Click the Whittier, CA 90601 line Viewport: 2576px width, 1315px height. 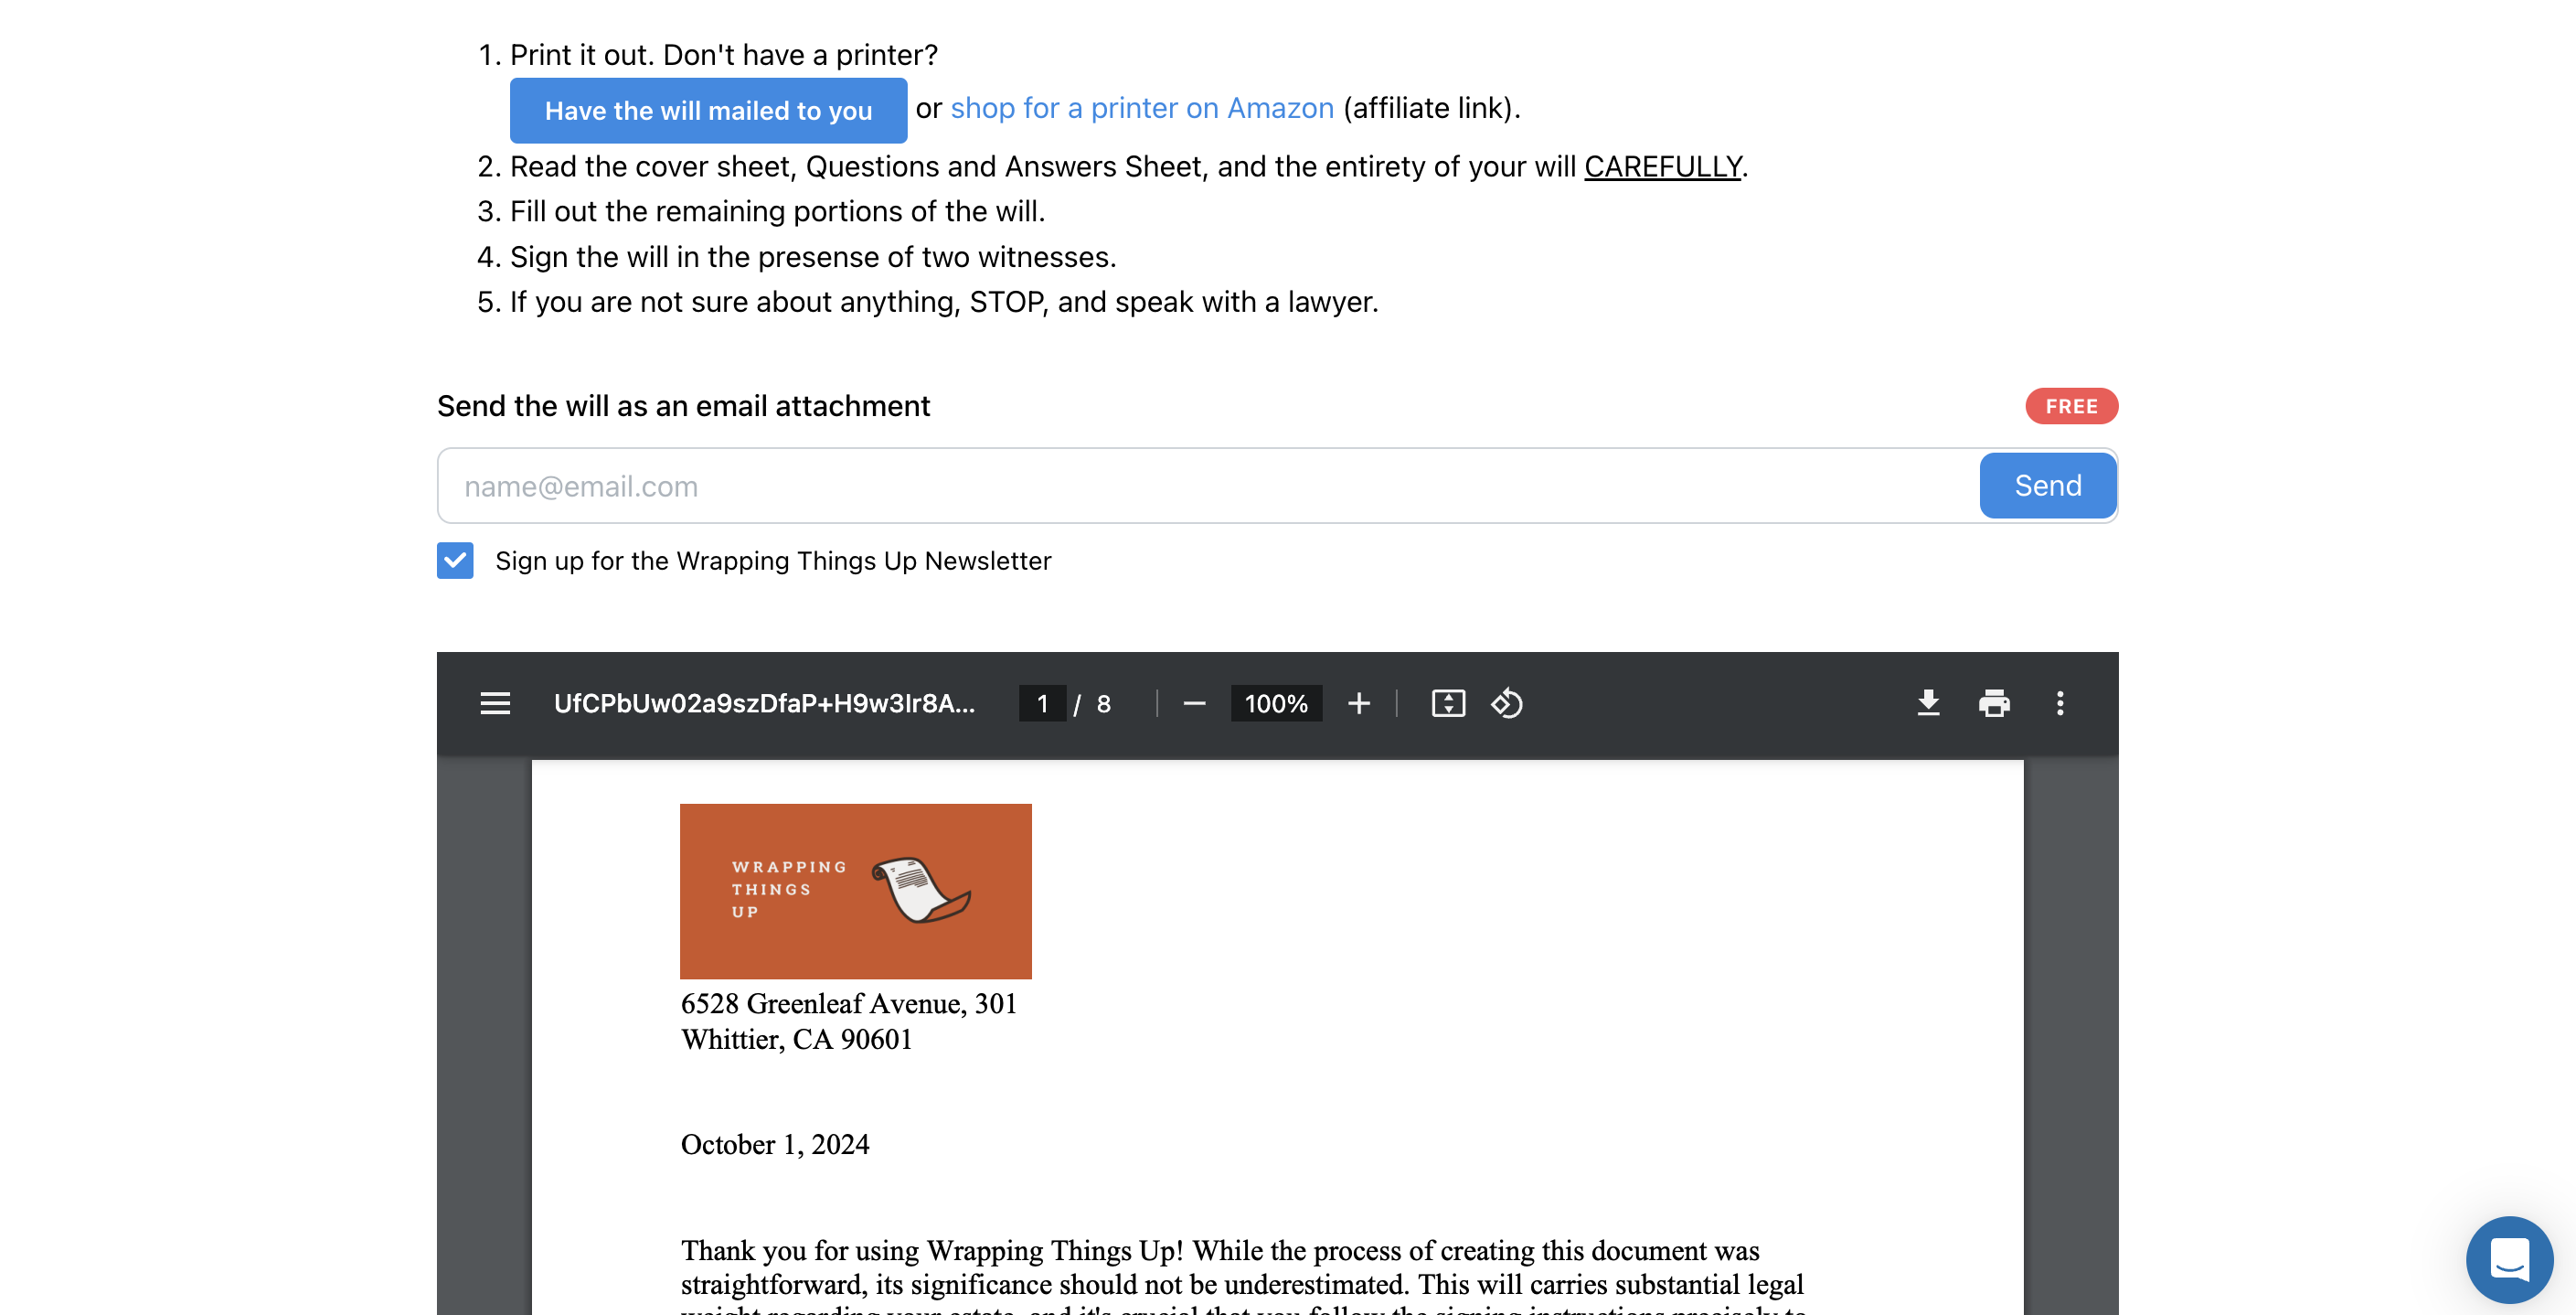pyautogui.click(x=797, y=1039)
